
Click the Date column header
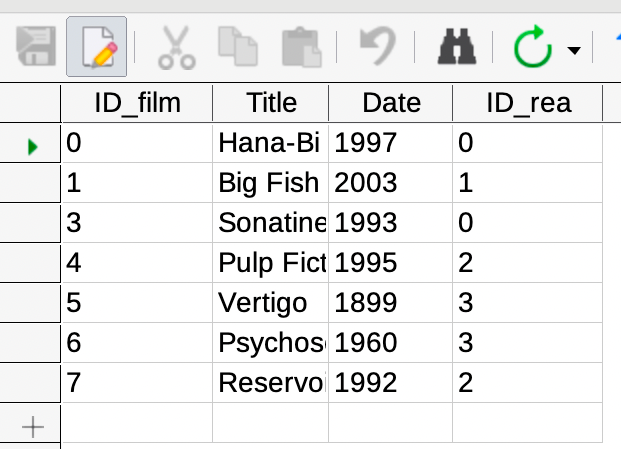(x=391, y=103)
